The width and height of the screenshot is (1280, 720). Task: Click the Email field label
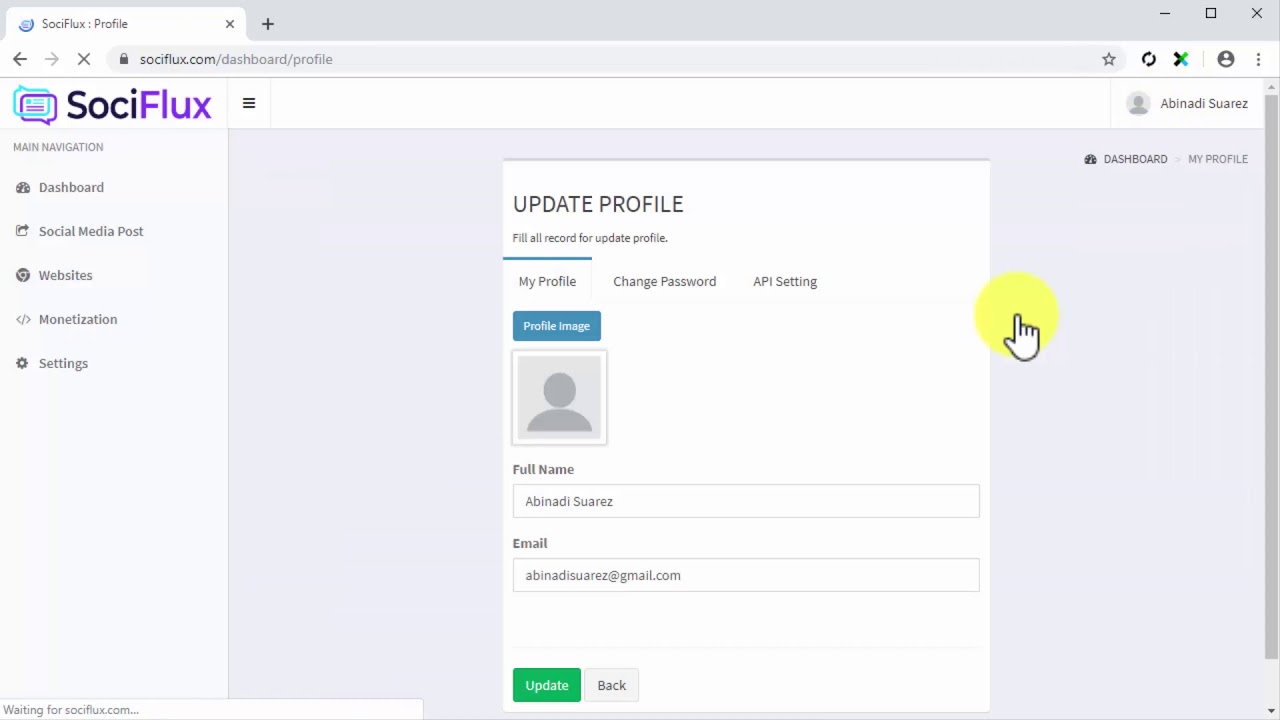click(x=530, y=543)
